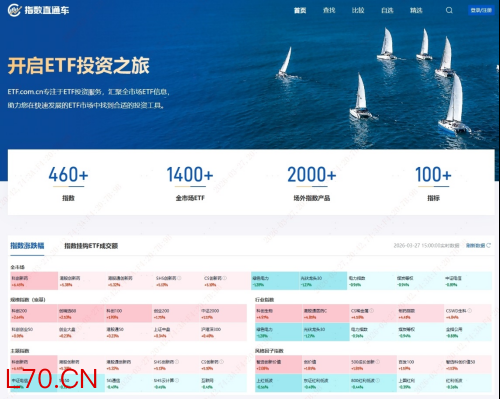The image size is (500, 399).
Task: Open the 创业大盘 index tile
Action: 81,332
